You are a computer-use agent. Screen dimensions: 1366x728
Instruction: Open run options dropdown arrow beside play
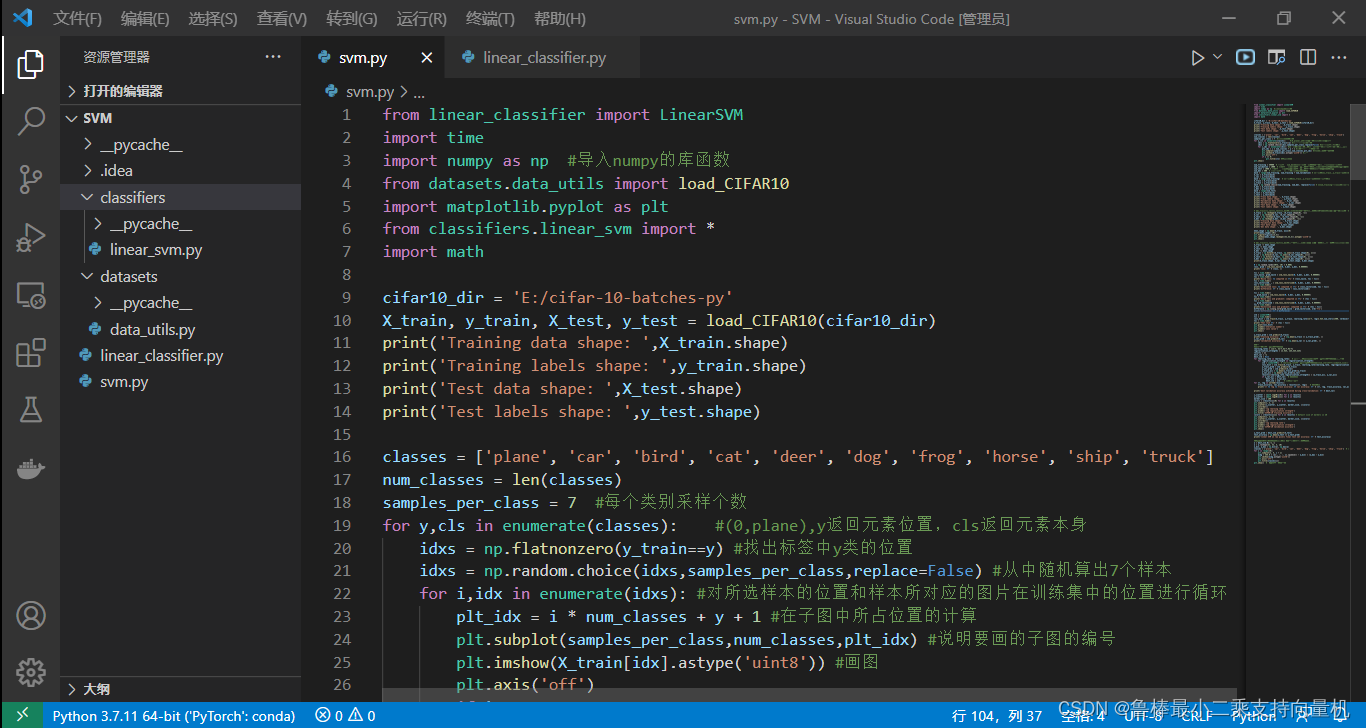tap(1217, 57)
